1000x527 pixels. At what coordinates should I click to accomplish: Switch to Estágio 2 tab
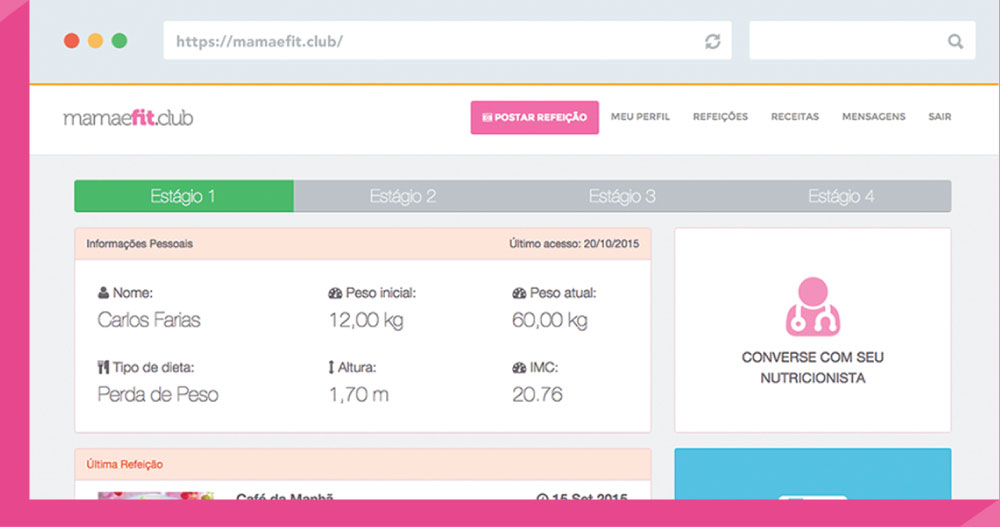[x=403, y=196]
